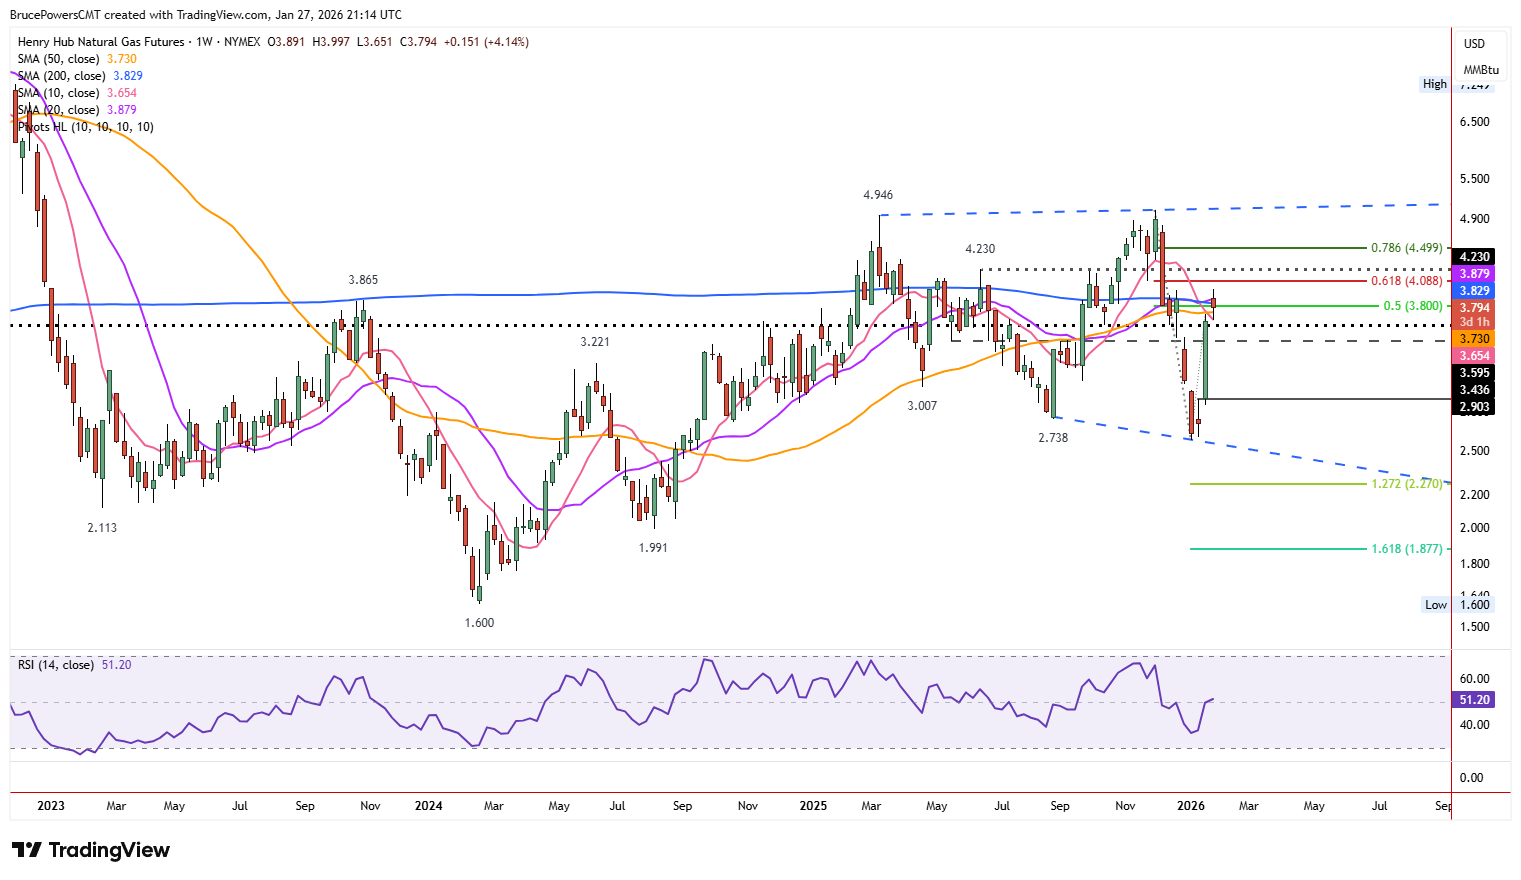Viewport: 1521px width, 880px height.
Task: Click the black 3.436 price axis tag
Action: (x=1474, y=390)
